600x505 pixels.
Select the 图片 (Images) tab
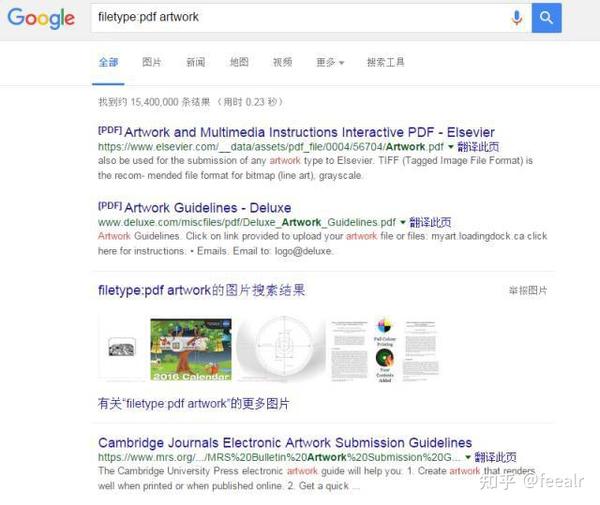point(152,62)
